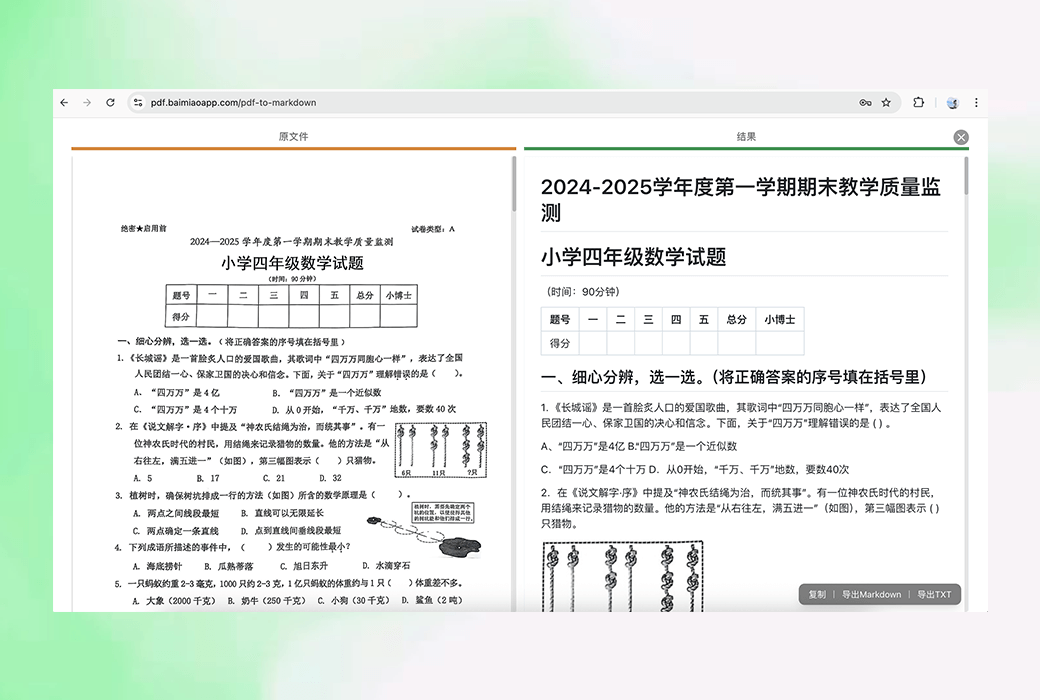Close the result view with X button
This screenshot has width=1040, height=700.
coord(961,137)
